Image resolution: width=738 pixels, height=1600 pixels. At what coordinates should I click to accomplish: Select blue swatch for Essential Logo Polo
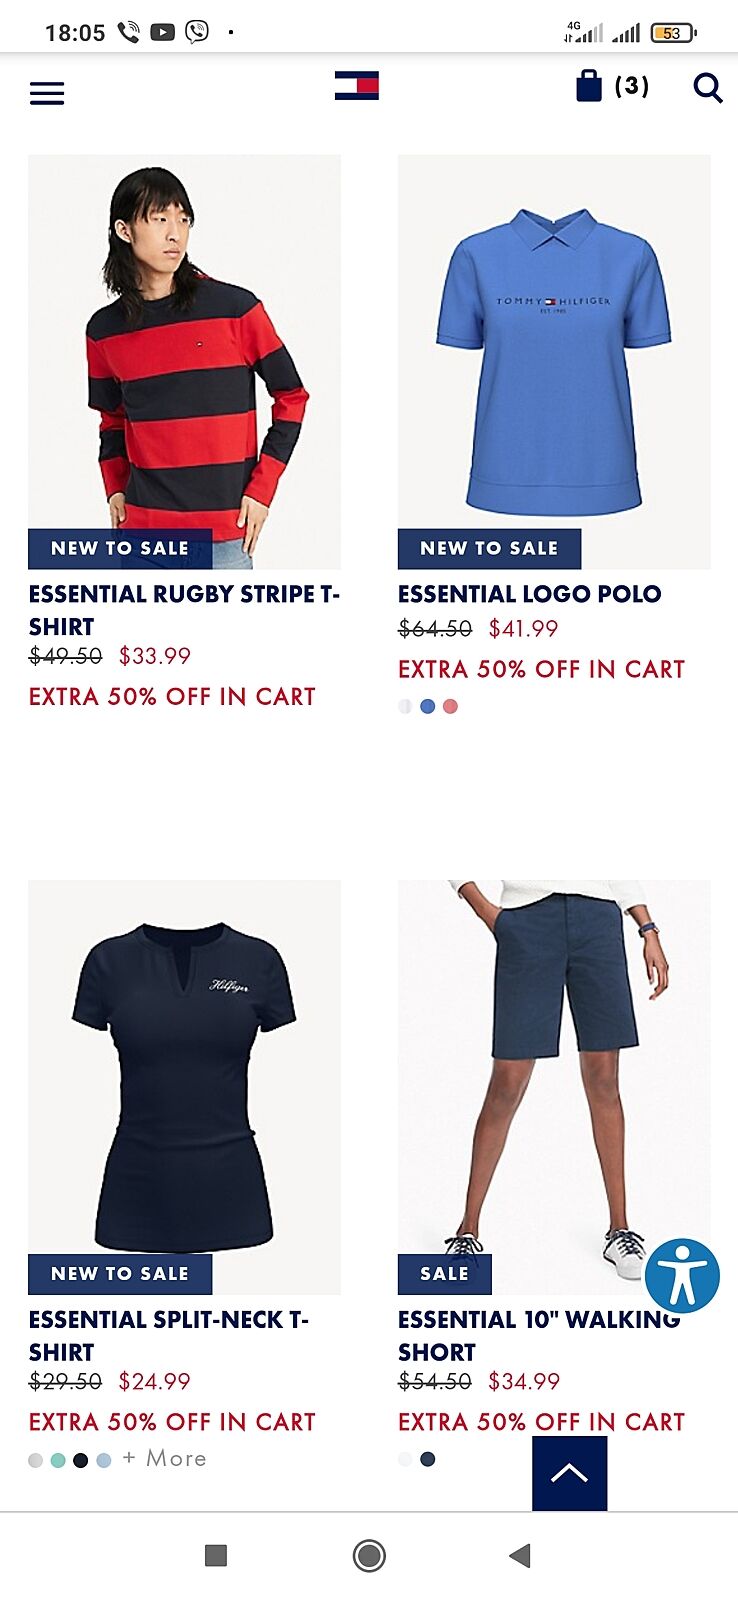[x=428, y=706]
